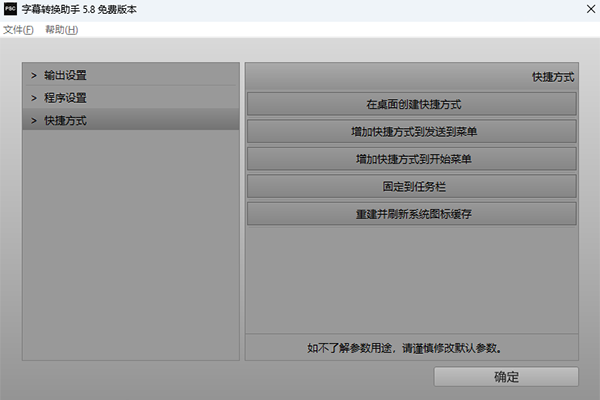Open the 文件(F) menu
The width and height of the screenshot is (600, 400).
coord(18,30)
